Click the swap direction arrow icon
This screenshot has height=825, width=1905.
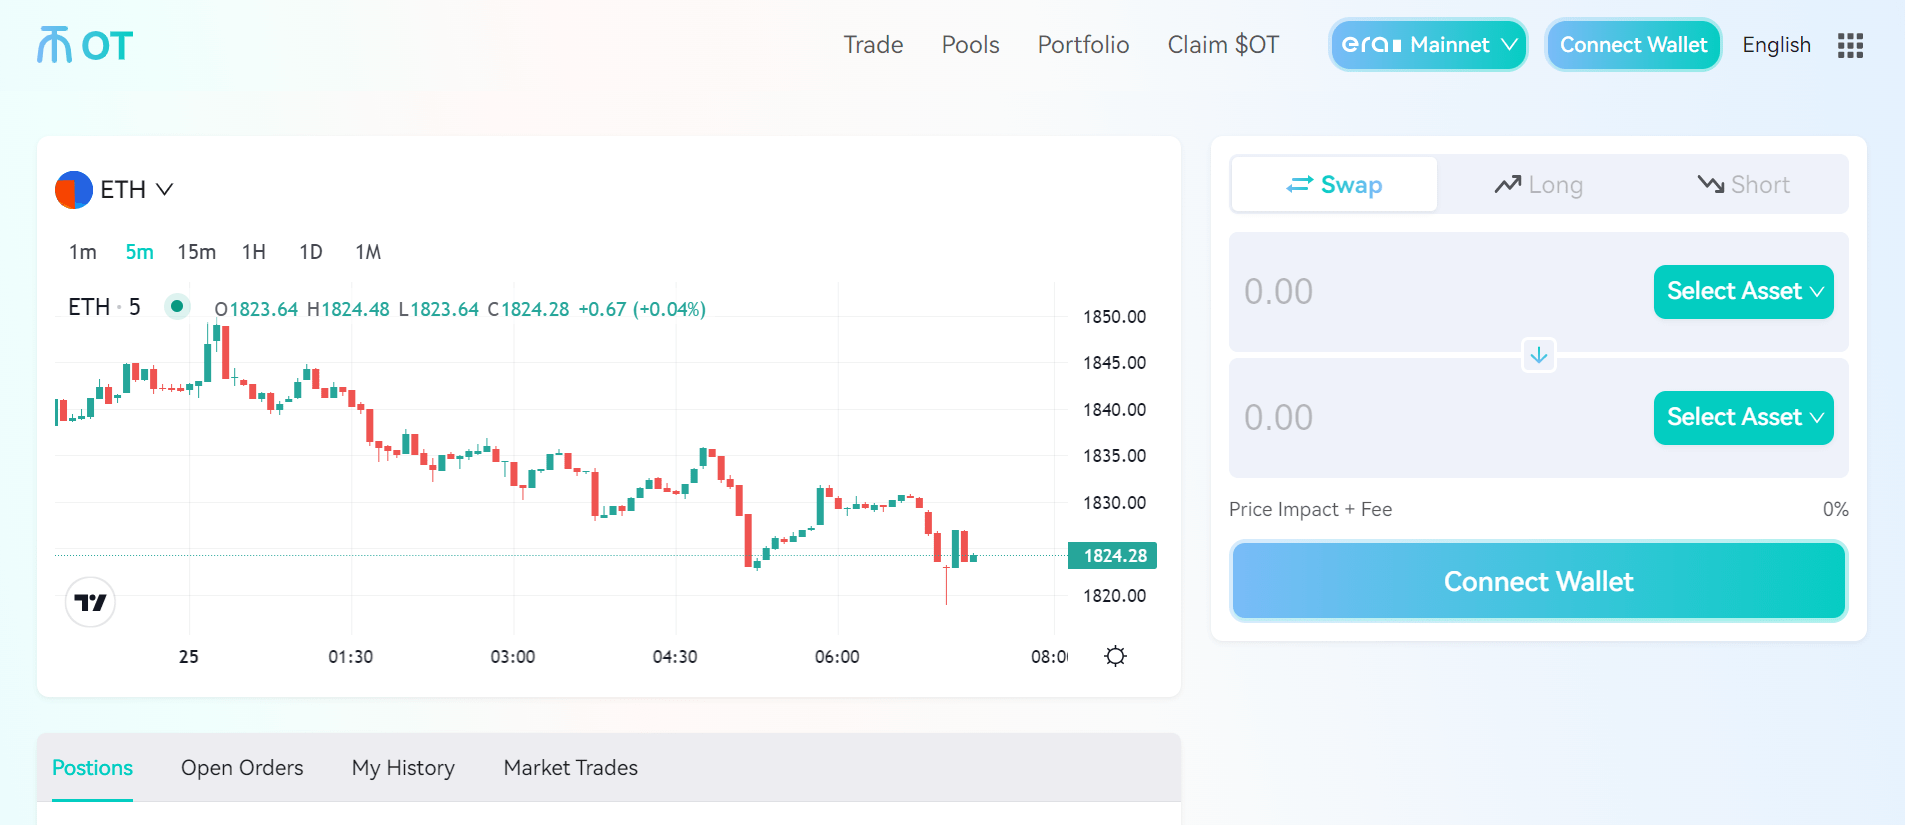click(x=1539, y=355)
